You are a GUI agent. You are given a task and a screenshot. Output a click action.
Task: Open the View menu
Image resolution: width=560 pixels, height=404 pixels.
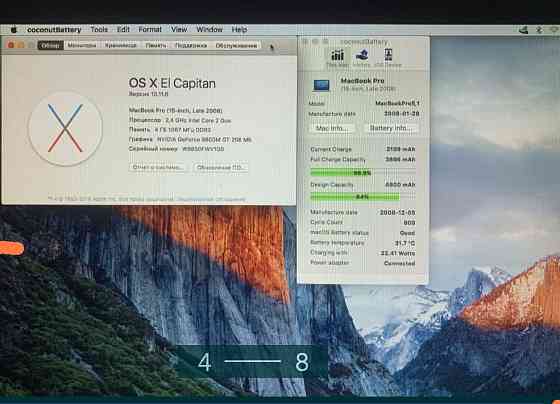pyautogui.click(x=179, y=30)
